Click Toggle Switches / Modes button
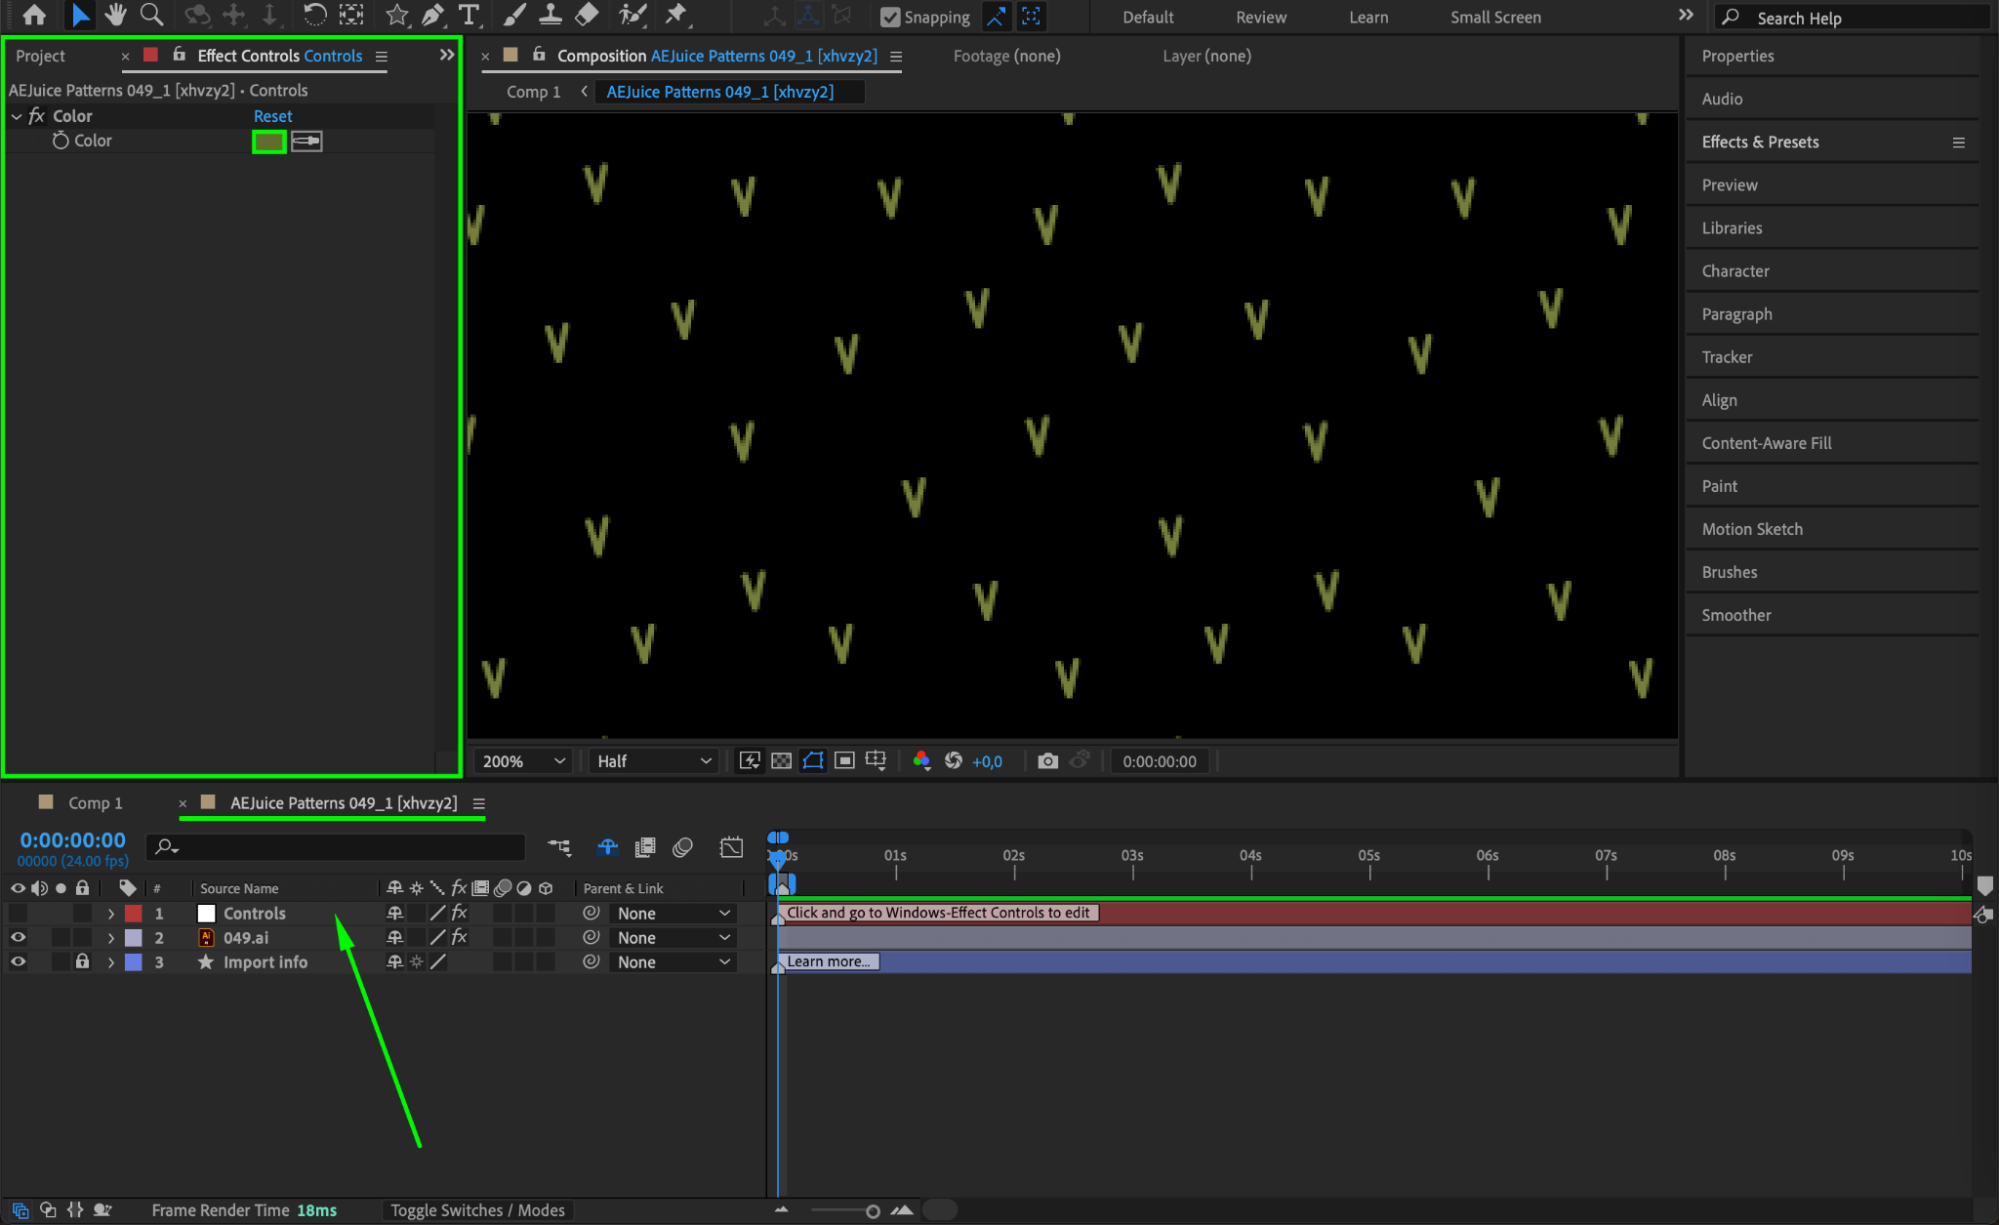1999x1225 pixels. [x=477, y=1210]
